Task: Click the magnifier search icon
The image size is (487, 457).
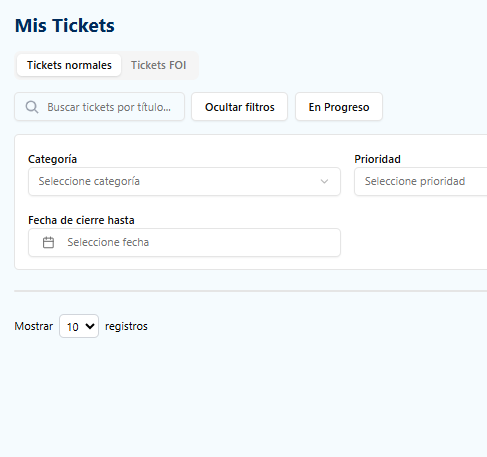Action: coord(32,107)
